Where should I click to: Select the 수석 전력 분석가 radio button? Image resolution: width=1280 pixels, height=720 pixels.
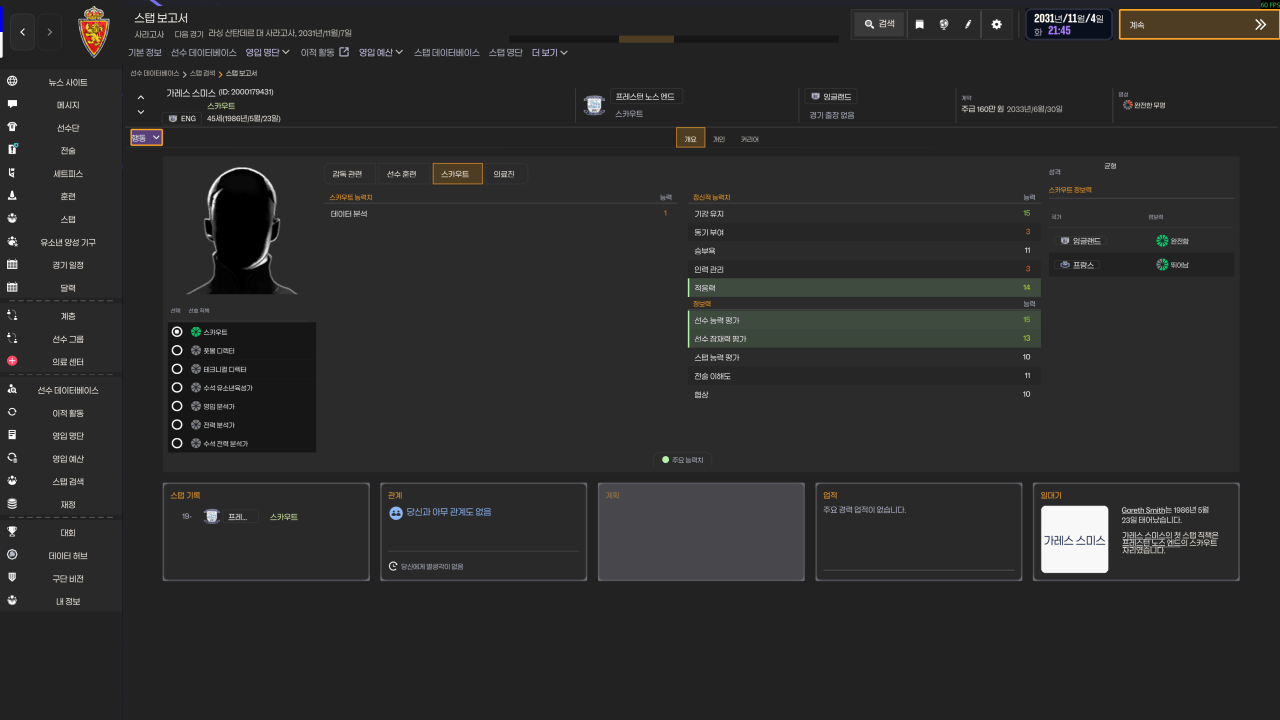click(177, 443)
